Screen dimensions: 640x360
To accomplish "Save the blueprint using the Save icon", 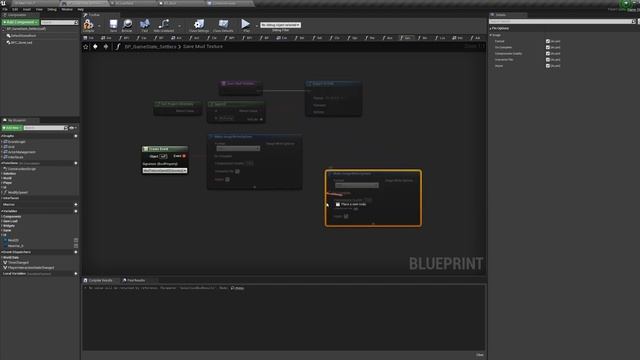I will pyautogui.click(x=113, y=24).
